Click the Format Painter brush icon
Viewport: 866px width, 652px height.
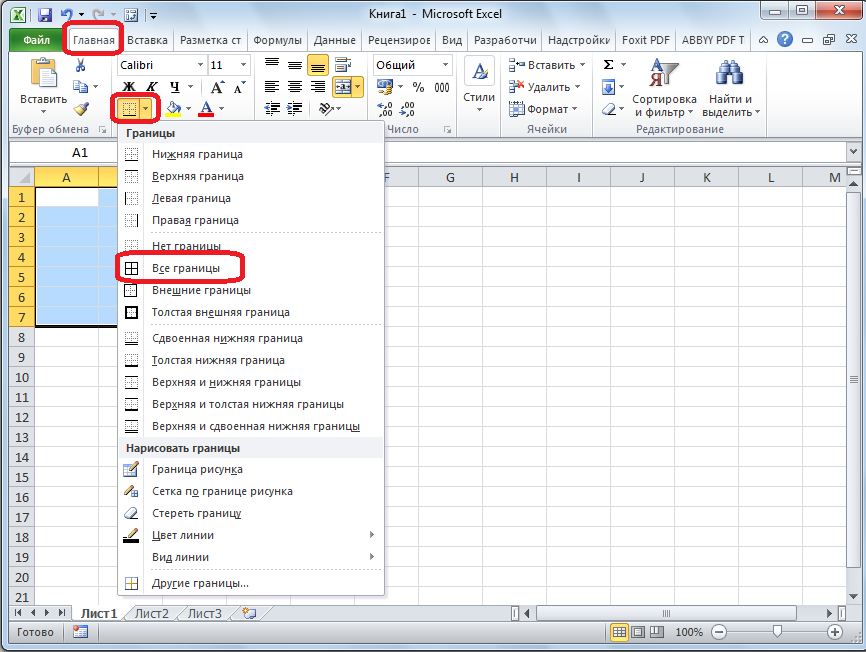pos(81,109)
